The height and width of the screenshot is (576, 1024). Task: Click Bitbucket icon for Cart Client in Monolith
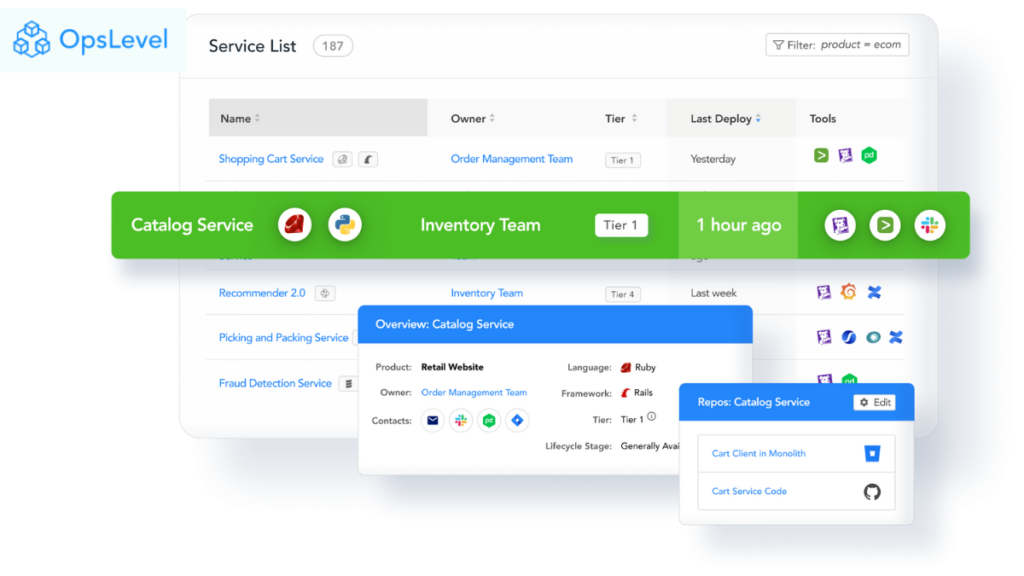coord(872,453)
